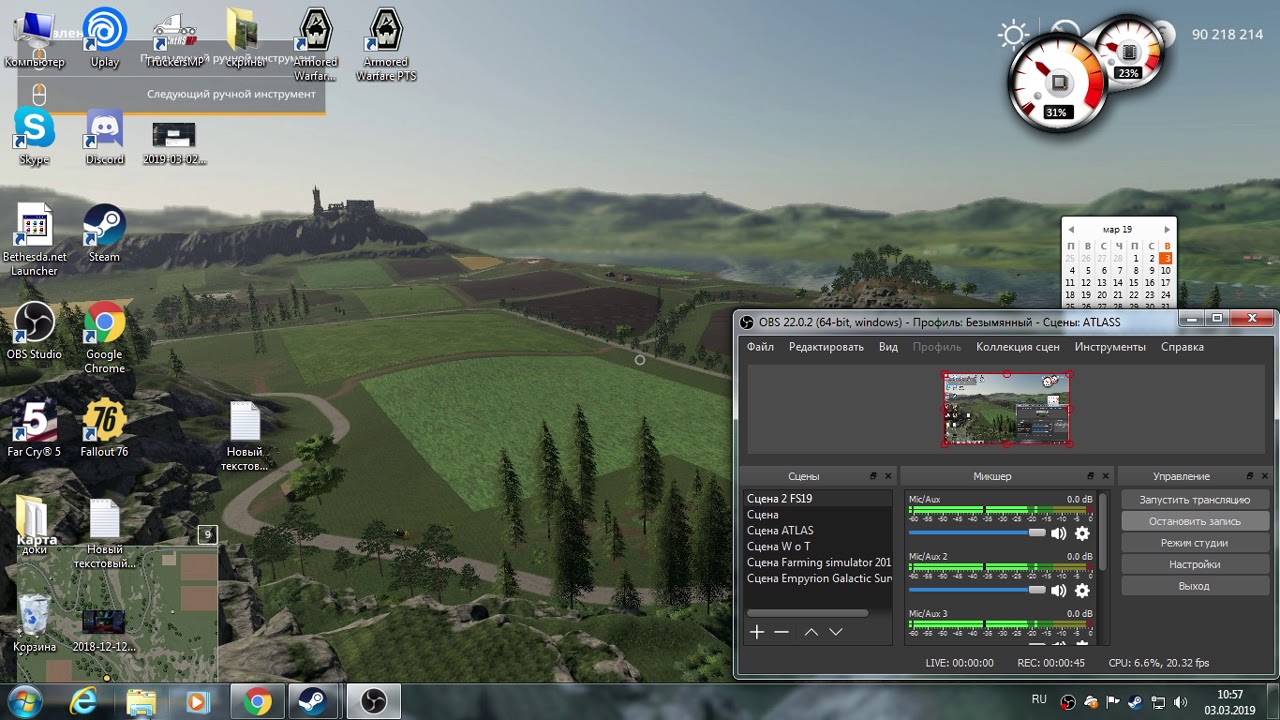Go to next month in calendar gadget
Image resolution: width=1280 pixels, height=720 pixels.
1166,229
